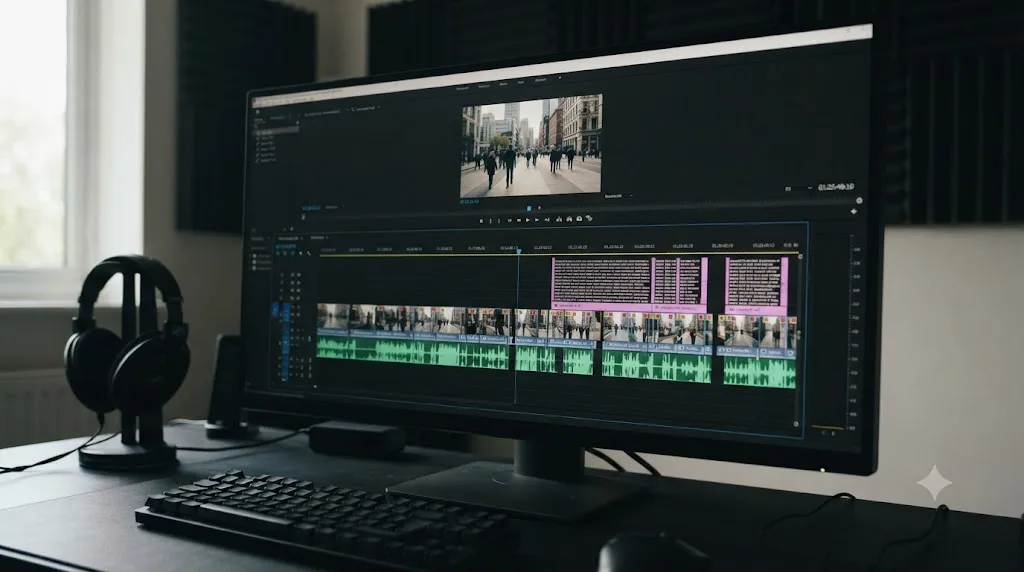Image resolution: width=1024 pixels, height=572 pixels.
Task: Step forward one frame in transport controls
Action: [x=537, y=220]
